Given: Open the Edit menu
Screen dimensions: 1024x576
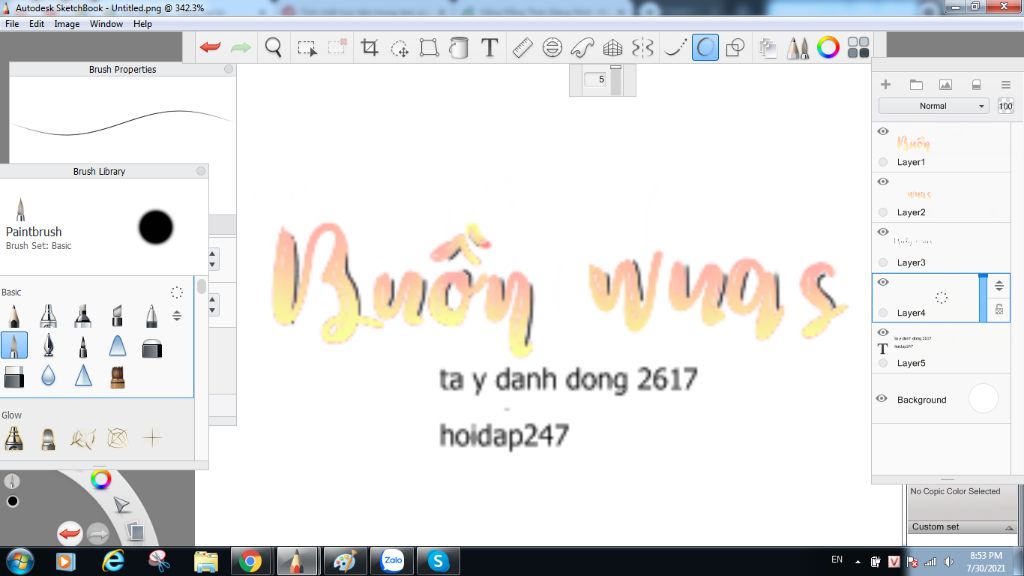Looking at the screenshot, I should coord(36,23).
